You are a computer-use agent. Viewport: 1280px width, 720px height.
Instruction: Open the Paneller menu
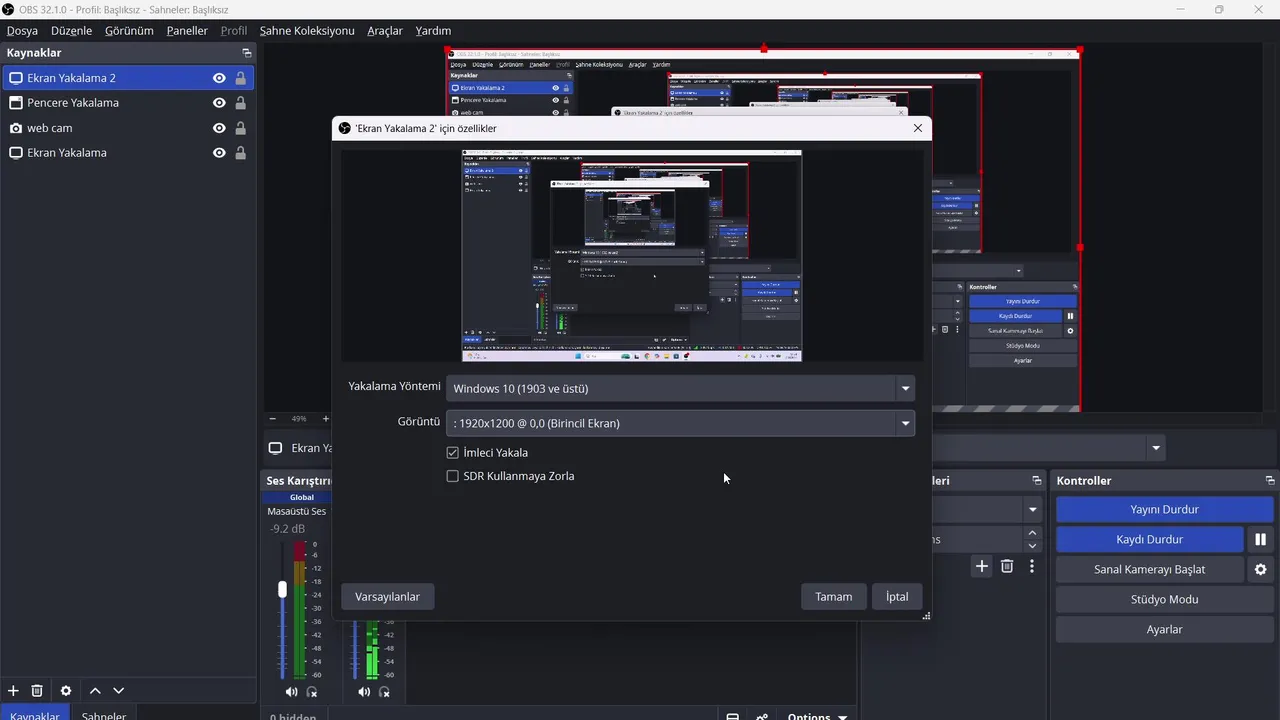click(187, 31)
